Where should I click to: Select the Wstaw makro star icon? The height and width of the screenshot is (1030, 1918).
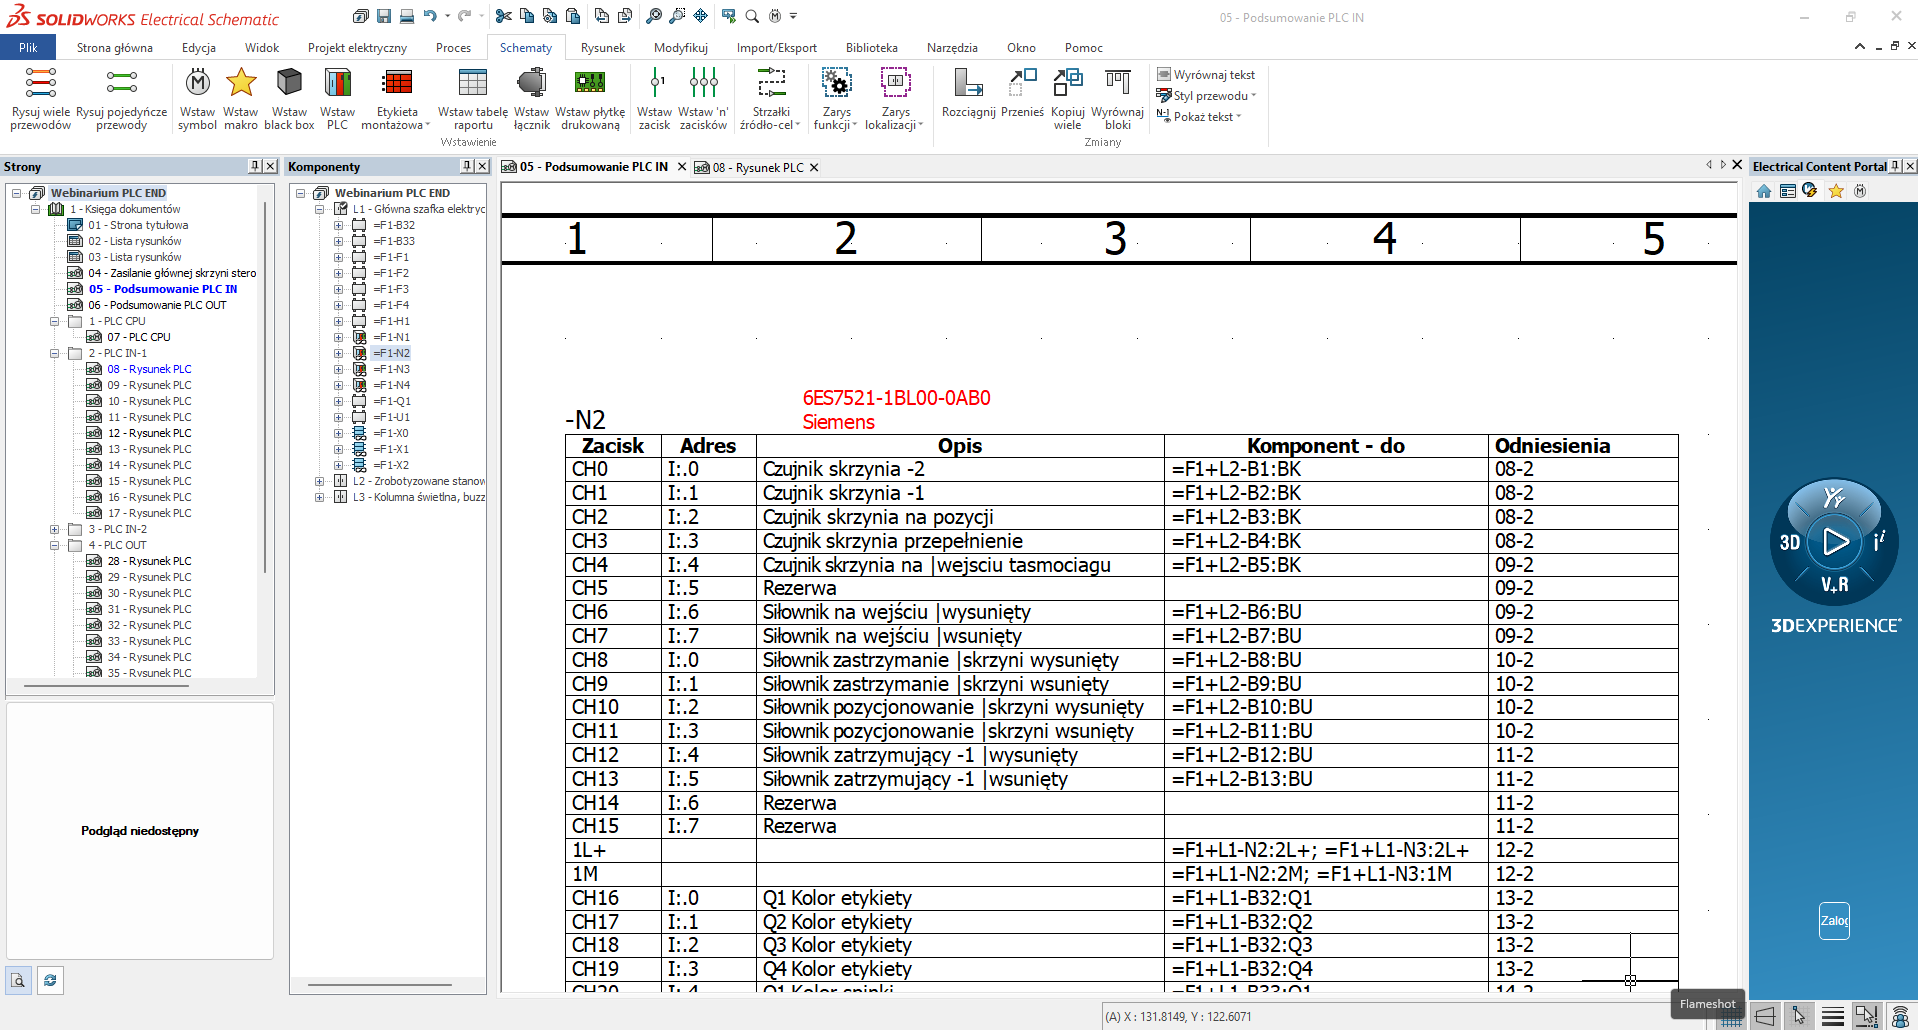coord(241,83)
